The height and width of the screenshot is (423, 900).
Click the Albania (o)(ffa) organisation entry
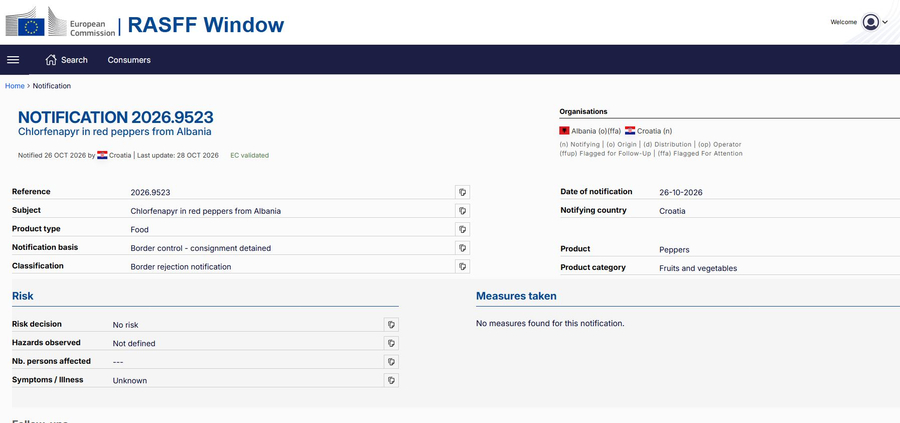tap(590, 131)
